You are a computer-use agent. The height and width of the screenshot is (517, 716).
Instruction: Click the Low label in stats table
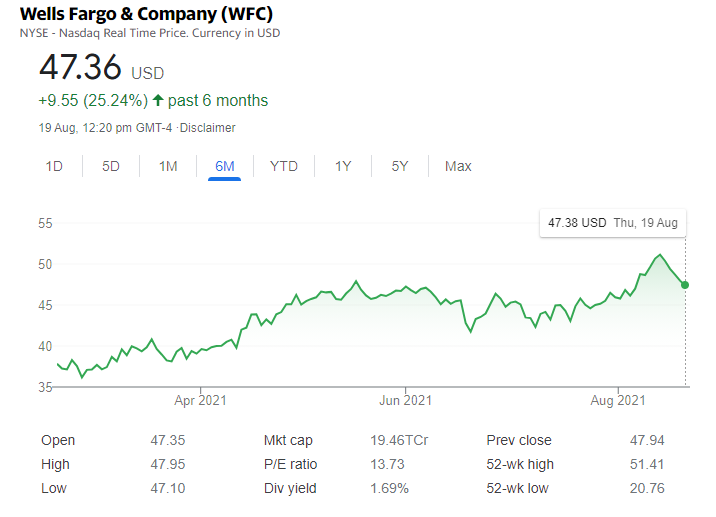pyautogui.click(x=54, y=488)
